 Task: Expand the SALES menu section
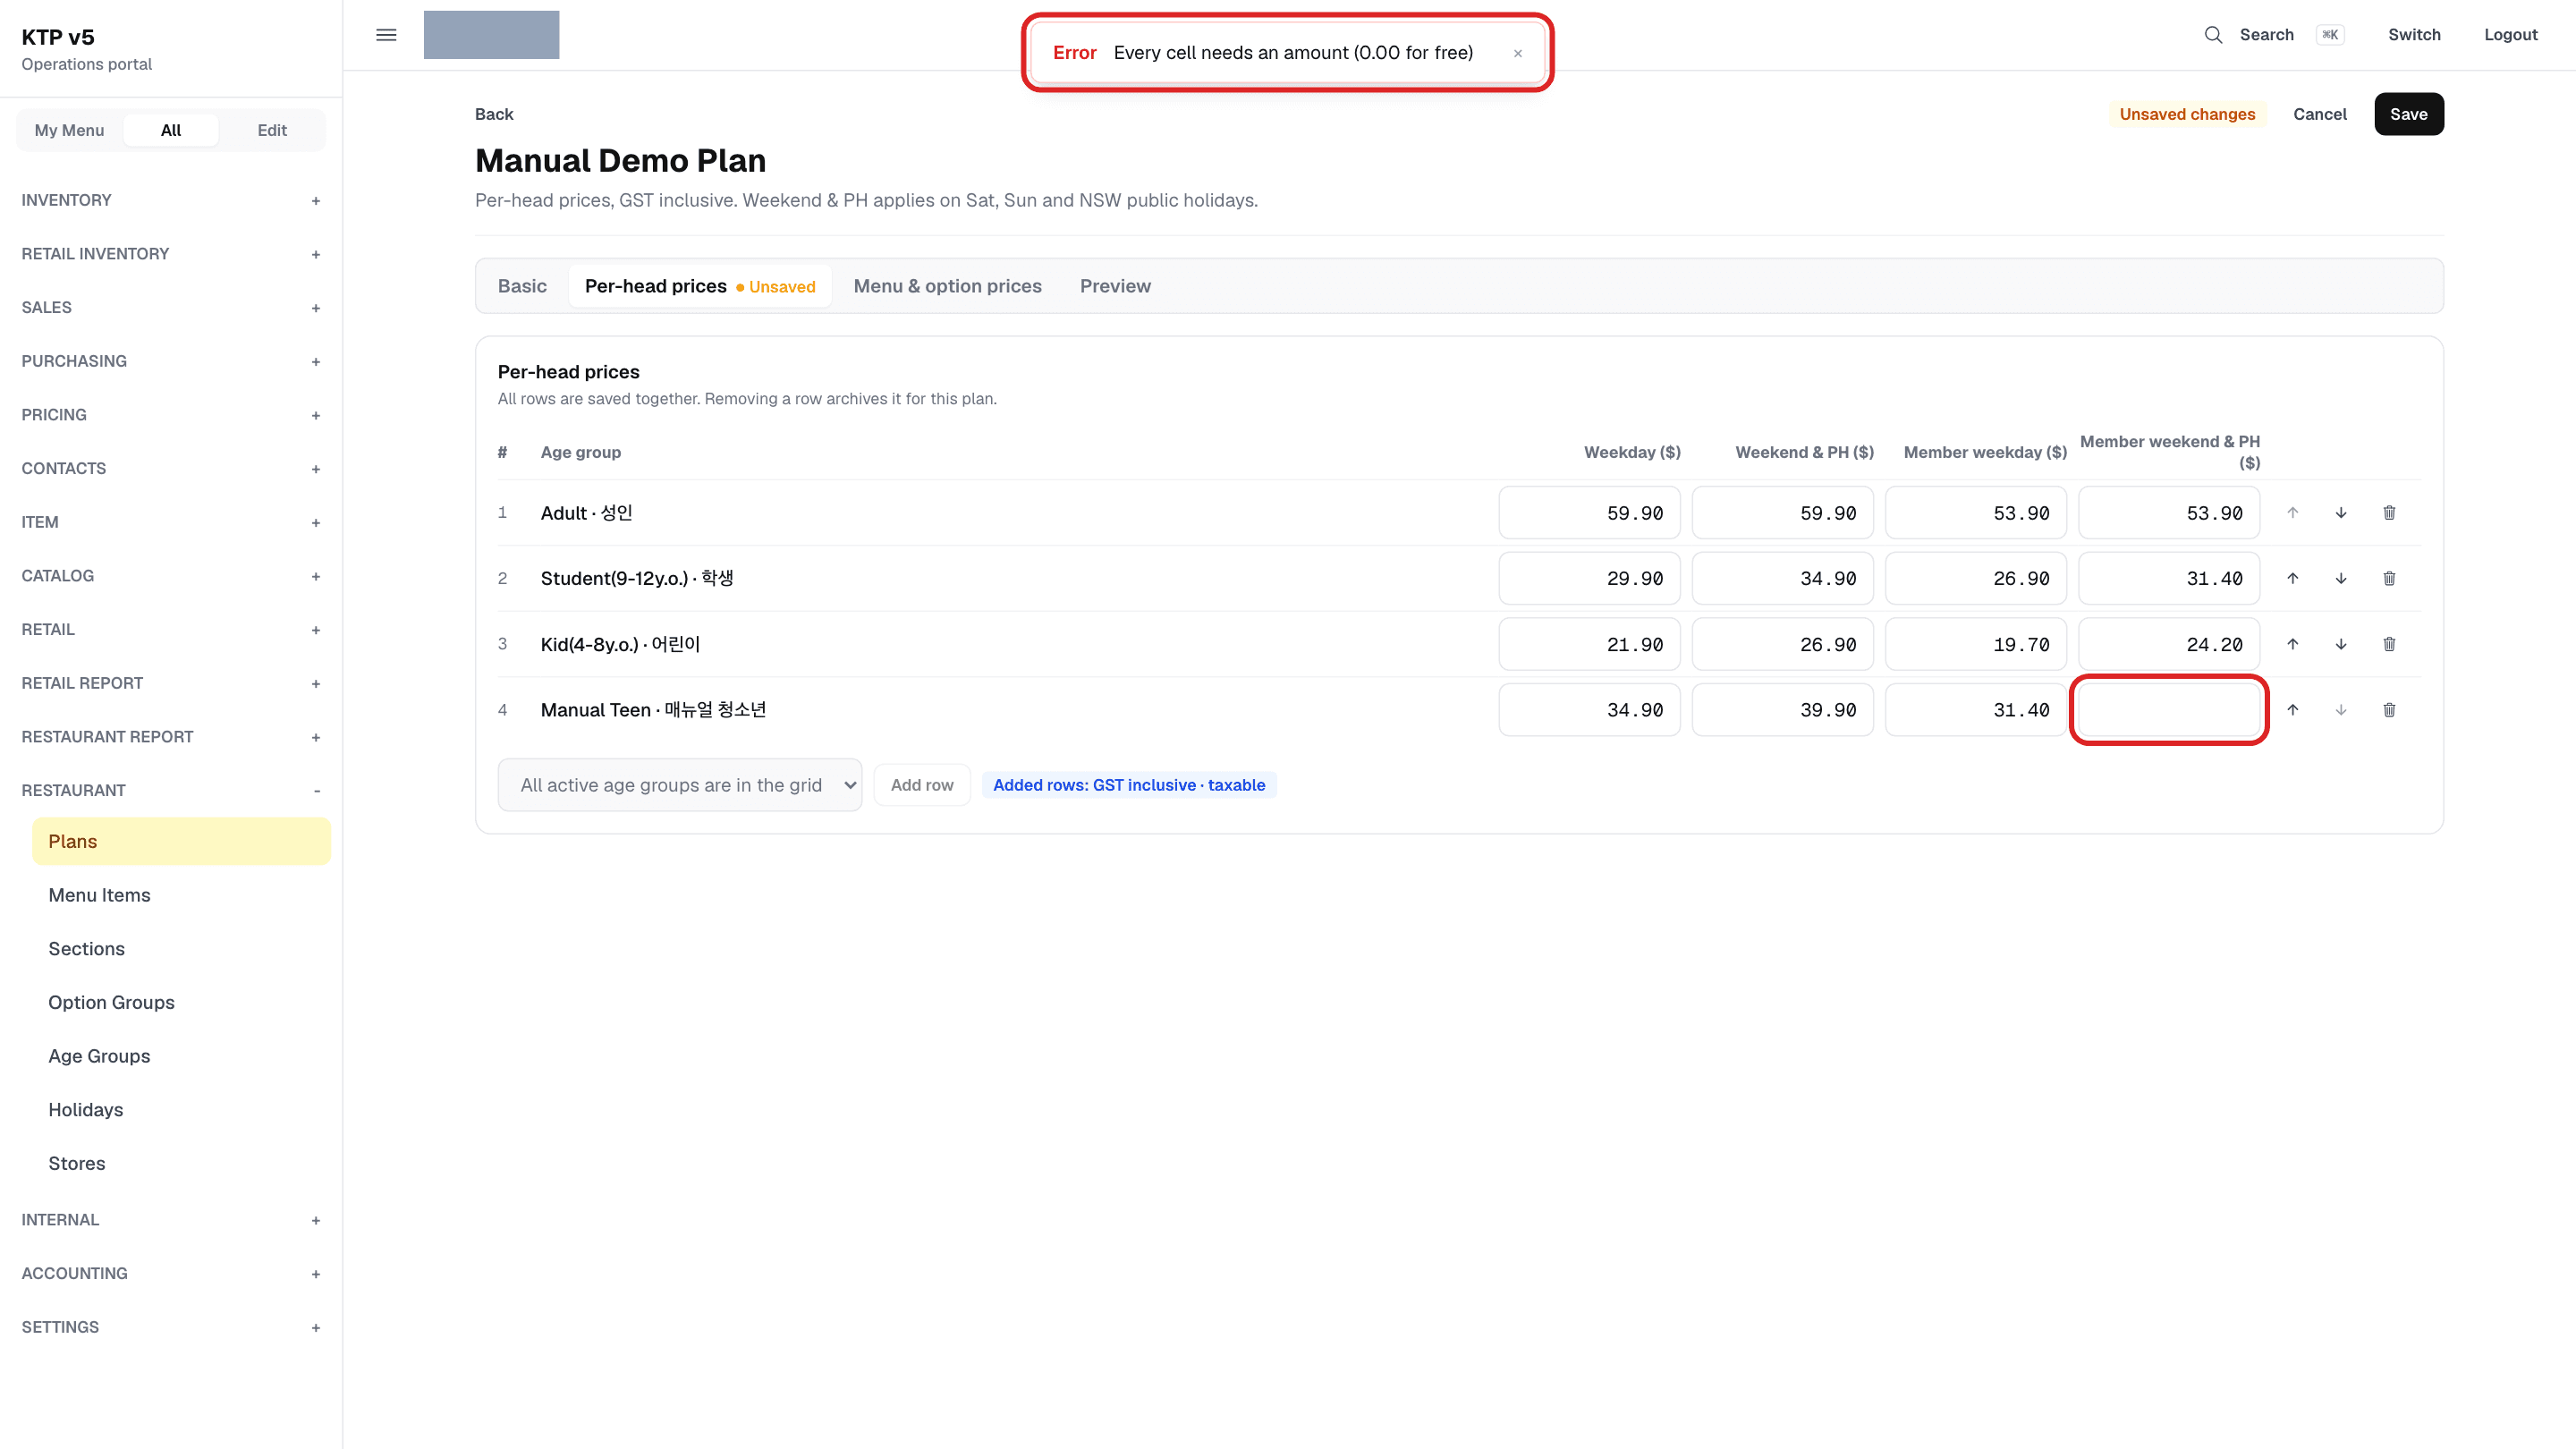(171, 307)
